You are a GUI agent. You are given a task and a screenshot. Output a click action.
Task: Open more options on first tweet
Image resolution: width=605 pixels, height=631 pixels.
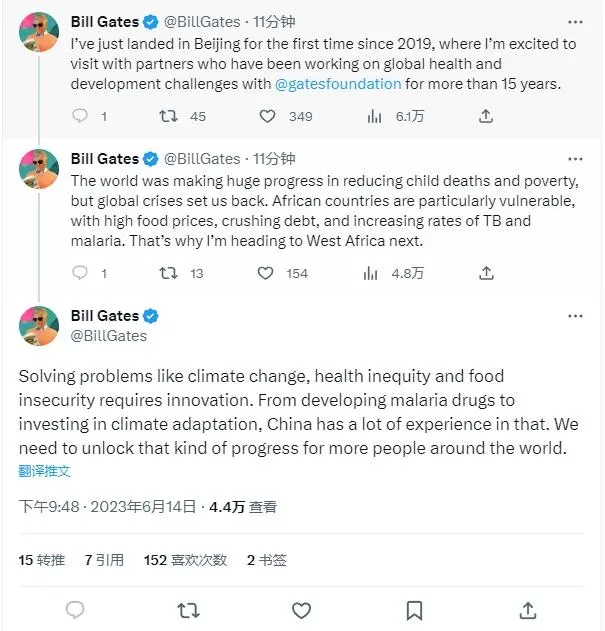[x=576, y=21]
